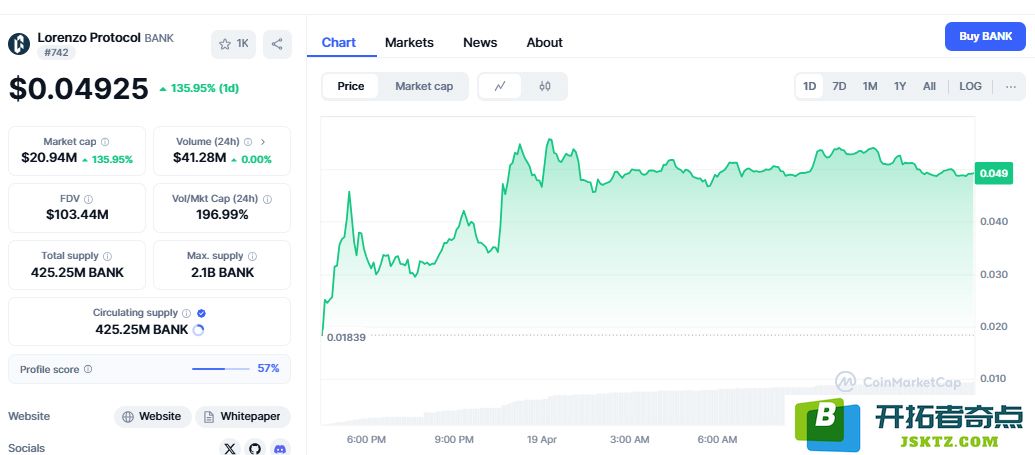This screenshot has height=455, width=1035.
Task: Click the 57% profile score value
Action: pyautogui.click(x=268, y=368)
